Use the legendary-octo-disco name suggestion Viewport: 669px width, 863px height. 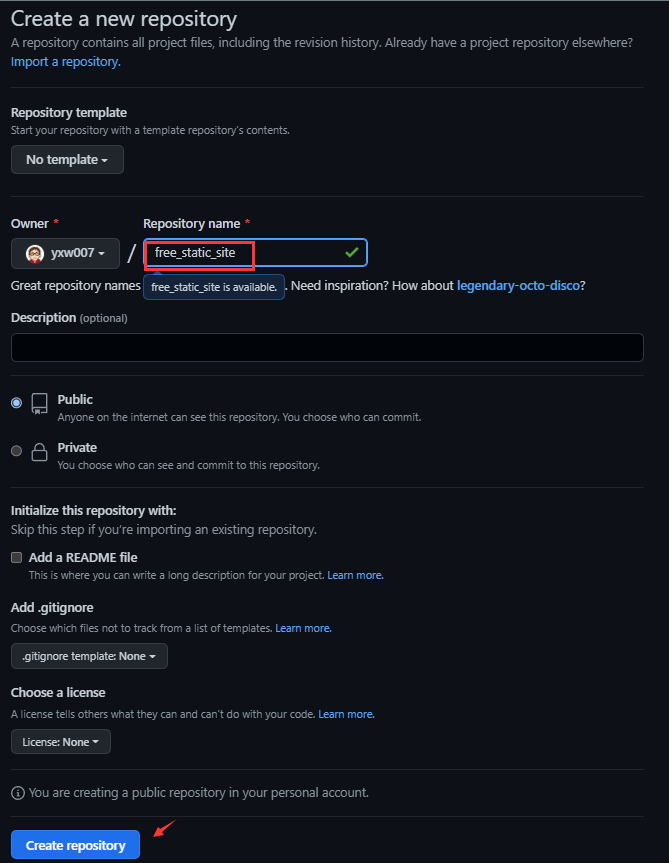point(518,286)
